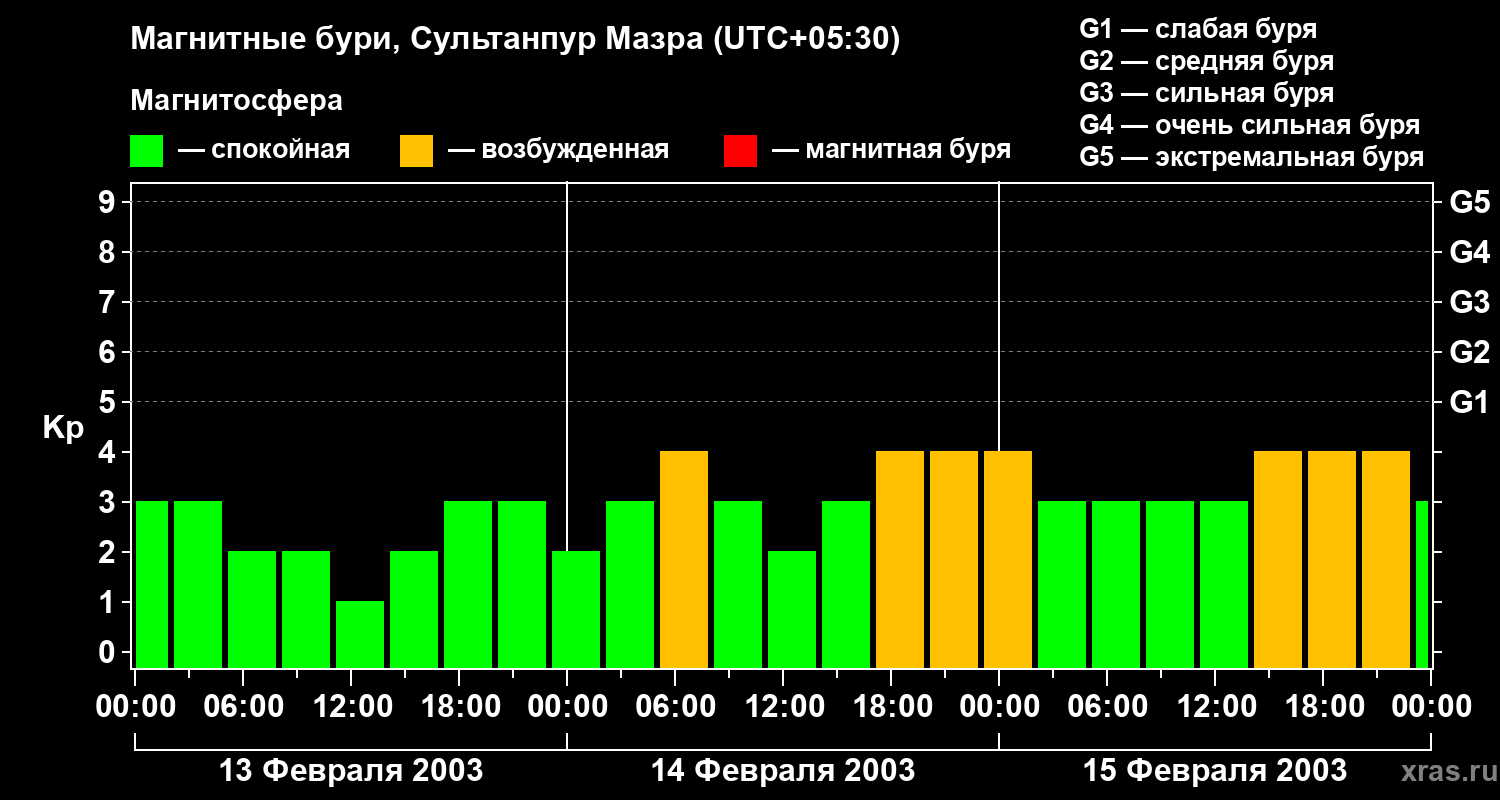Image resolution: width=1500 pixels, height=800 pixels.
Task: Click the '14 Февраля 2003' date label
Action: [783, 771]
